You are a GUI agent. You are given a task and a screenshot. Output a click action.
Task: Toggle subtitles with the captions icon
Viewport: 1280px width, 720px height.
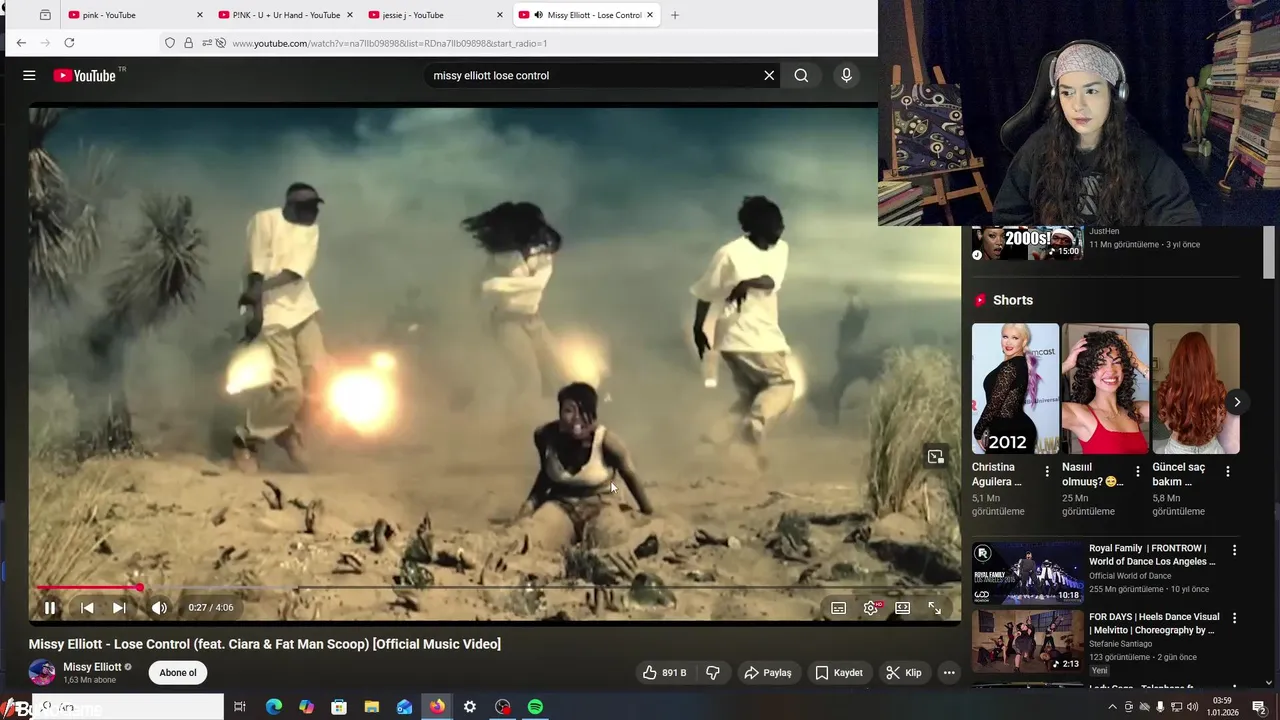click(x=839, y=608)
